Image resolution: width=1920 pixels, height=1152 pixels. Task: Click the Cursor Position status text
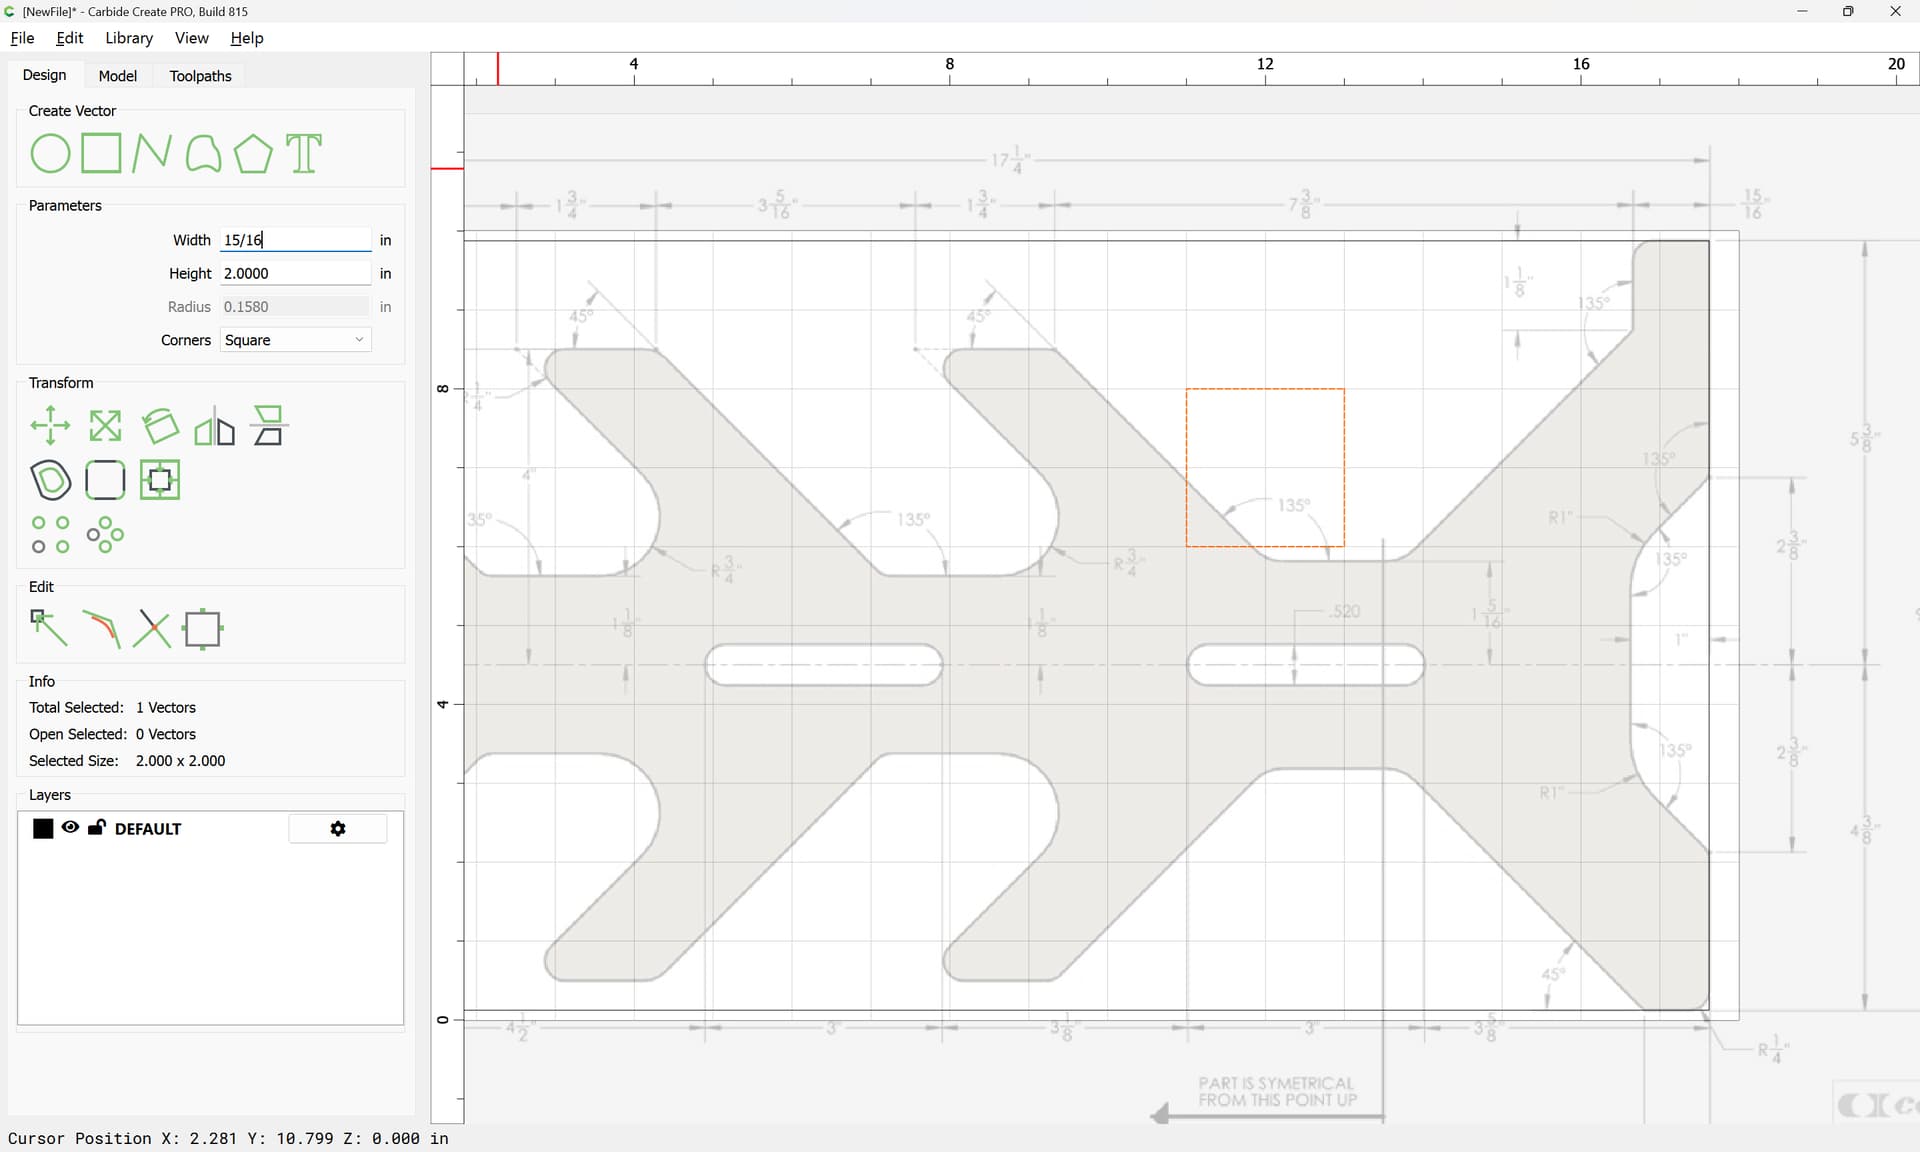tap(228, 1138)
